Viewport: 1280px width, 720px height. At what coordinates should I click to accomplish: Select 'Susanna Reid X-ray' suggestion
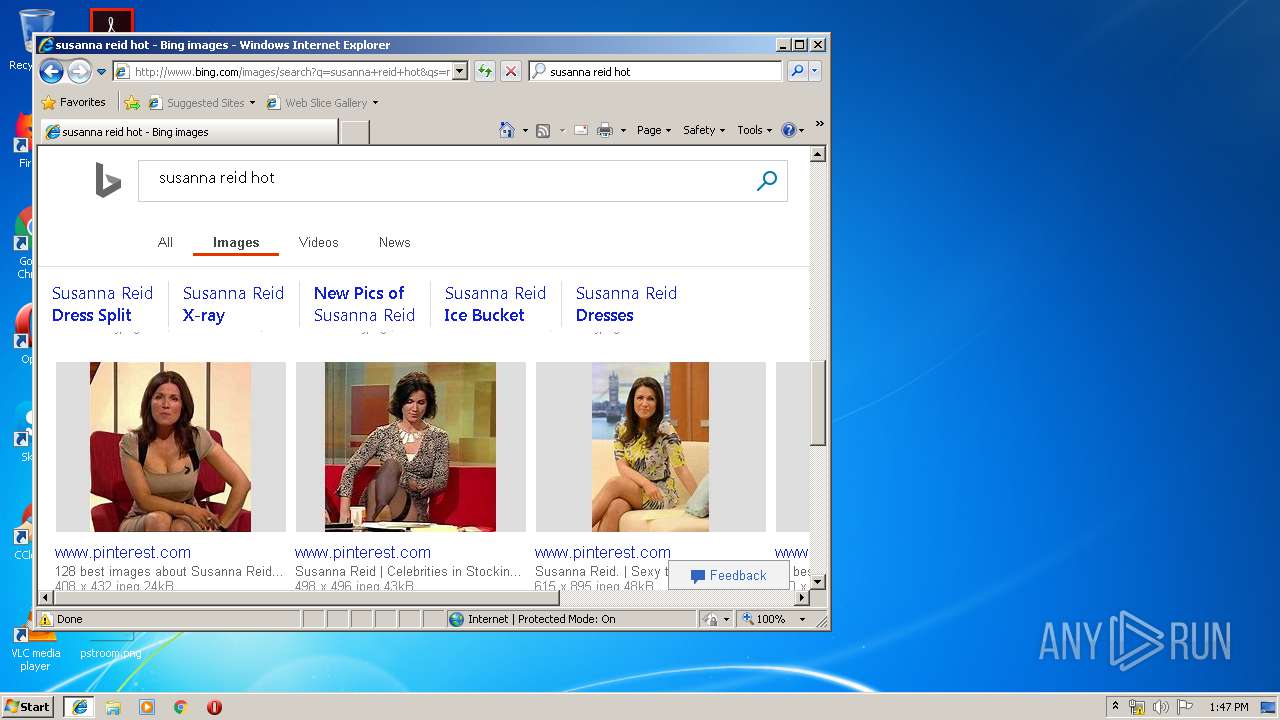coord(233,304)
